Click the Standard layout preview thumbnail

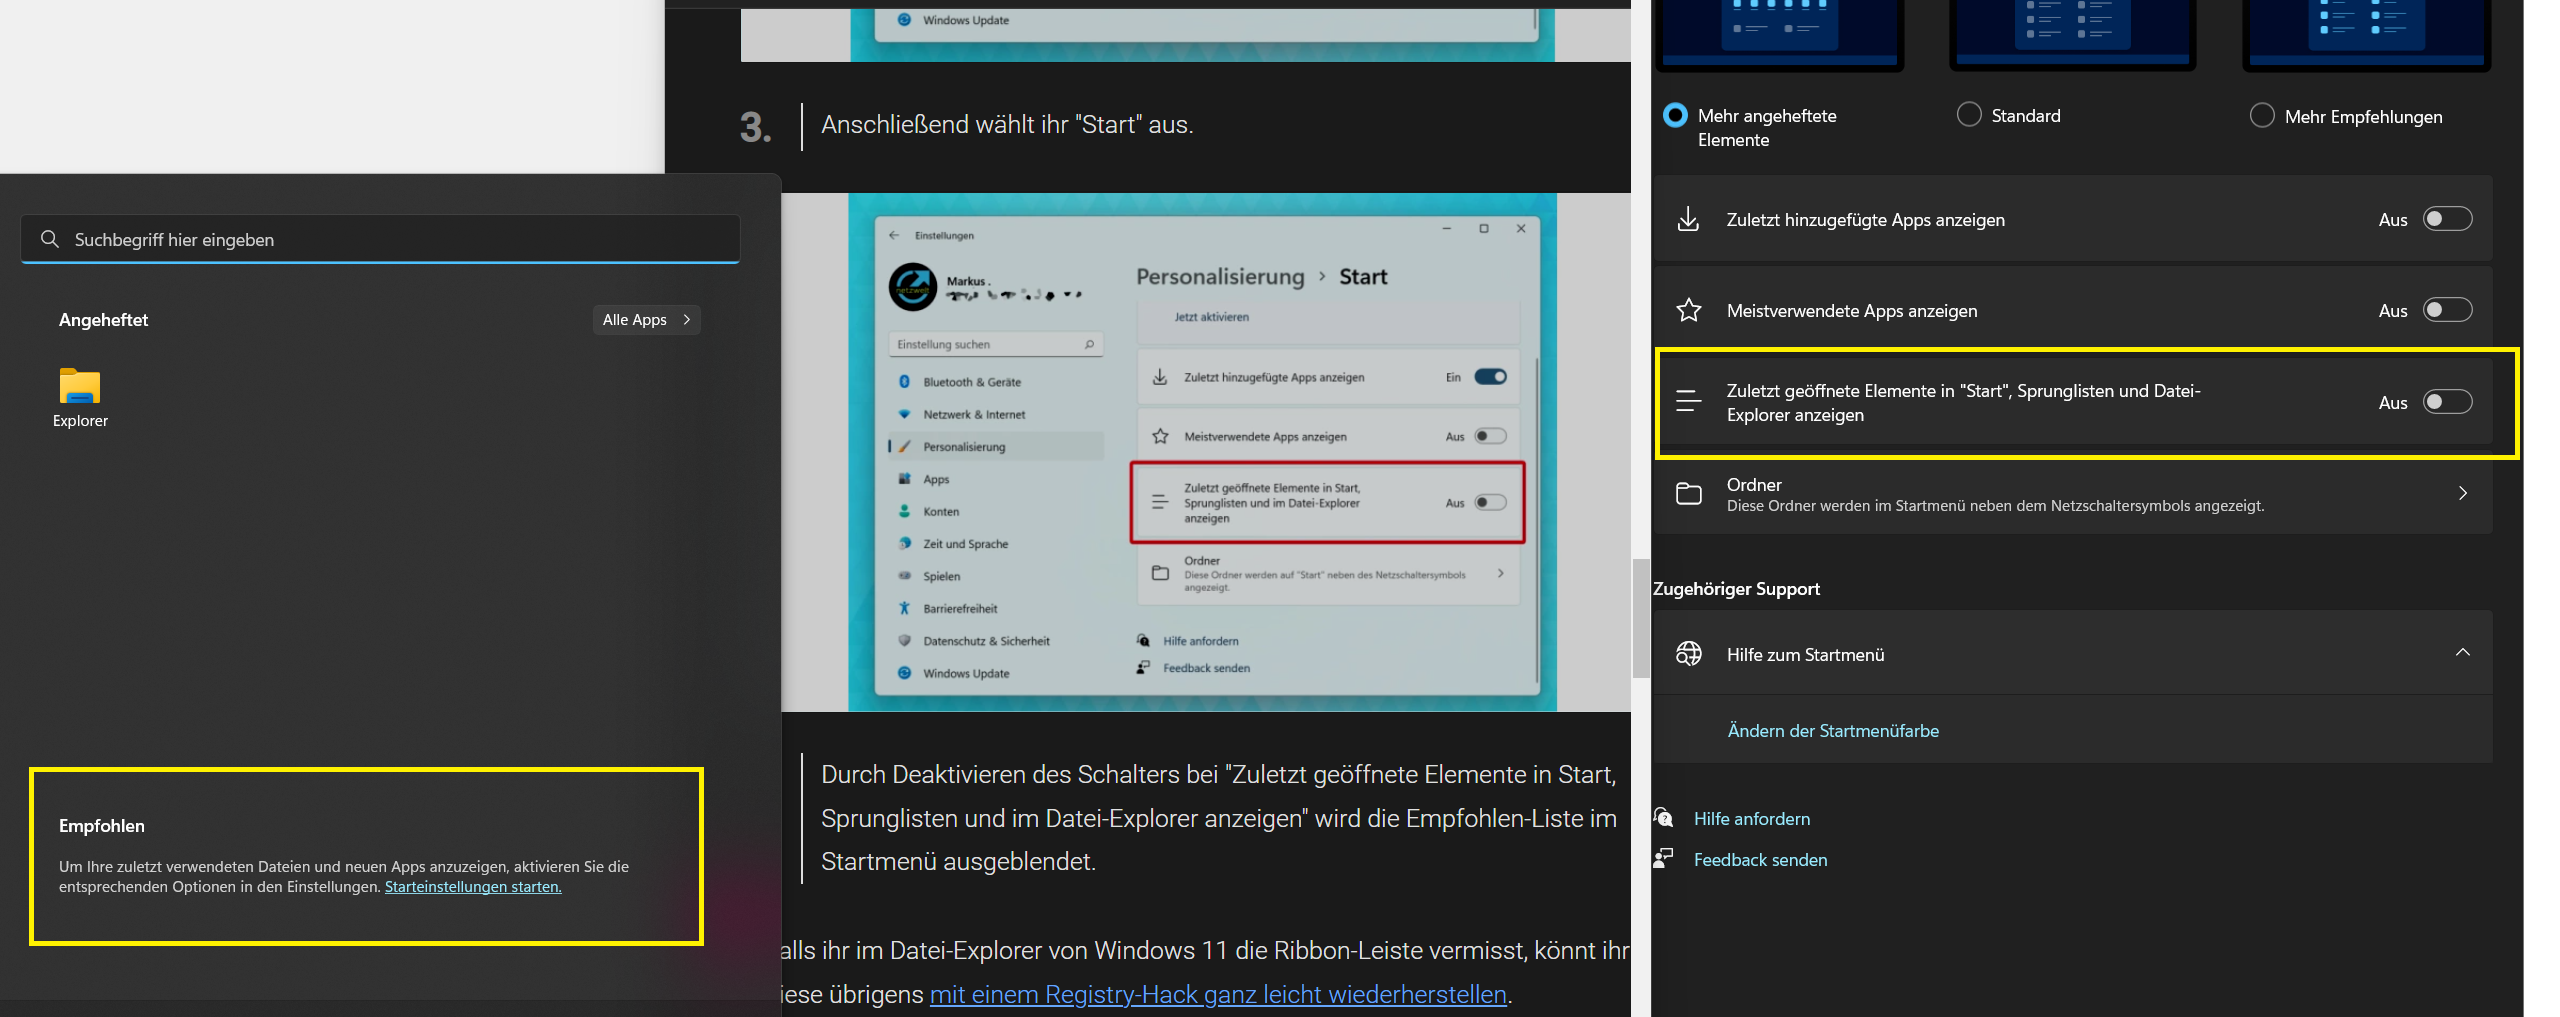pos(2073,35)
